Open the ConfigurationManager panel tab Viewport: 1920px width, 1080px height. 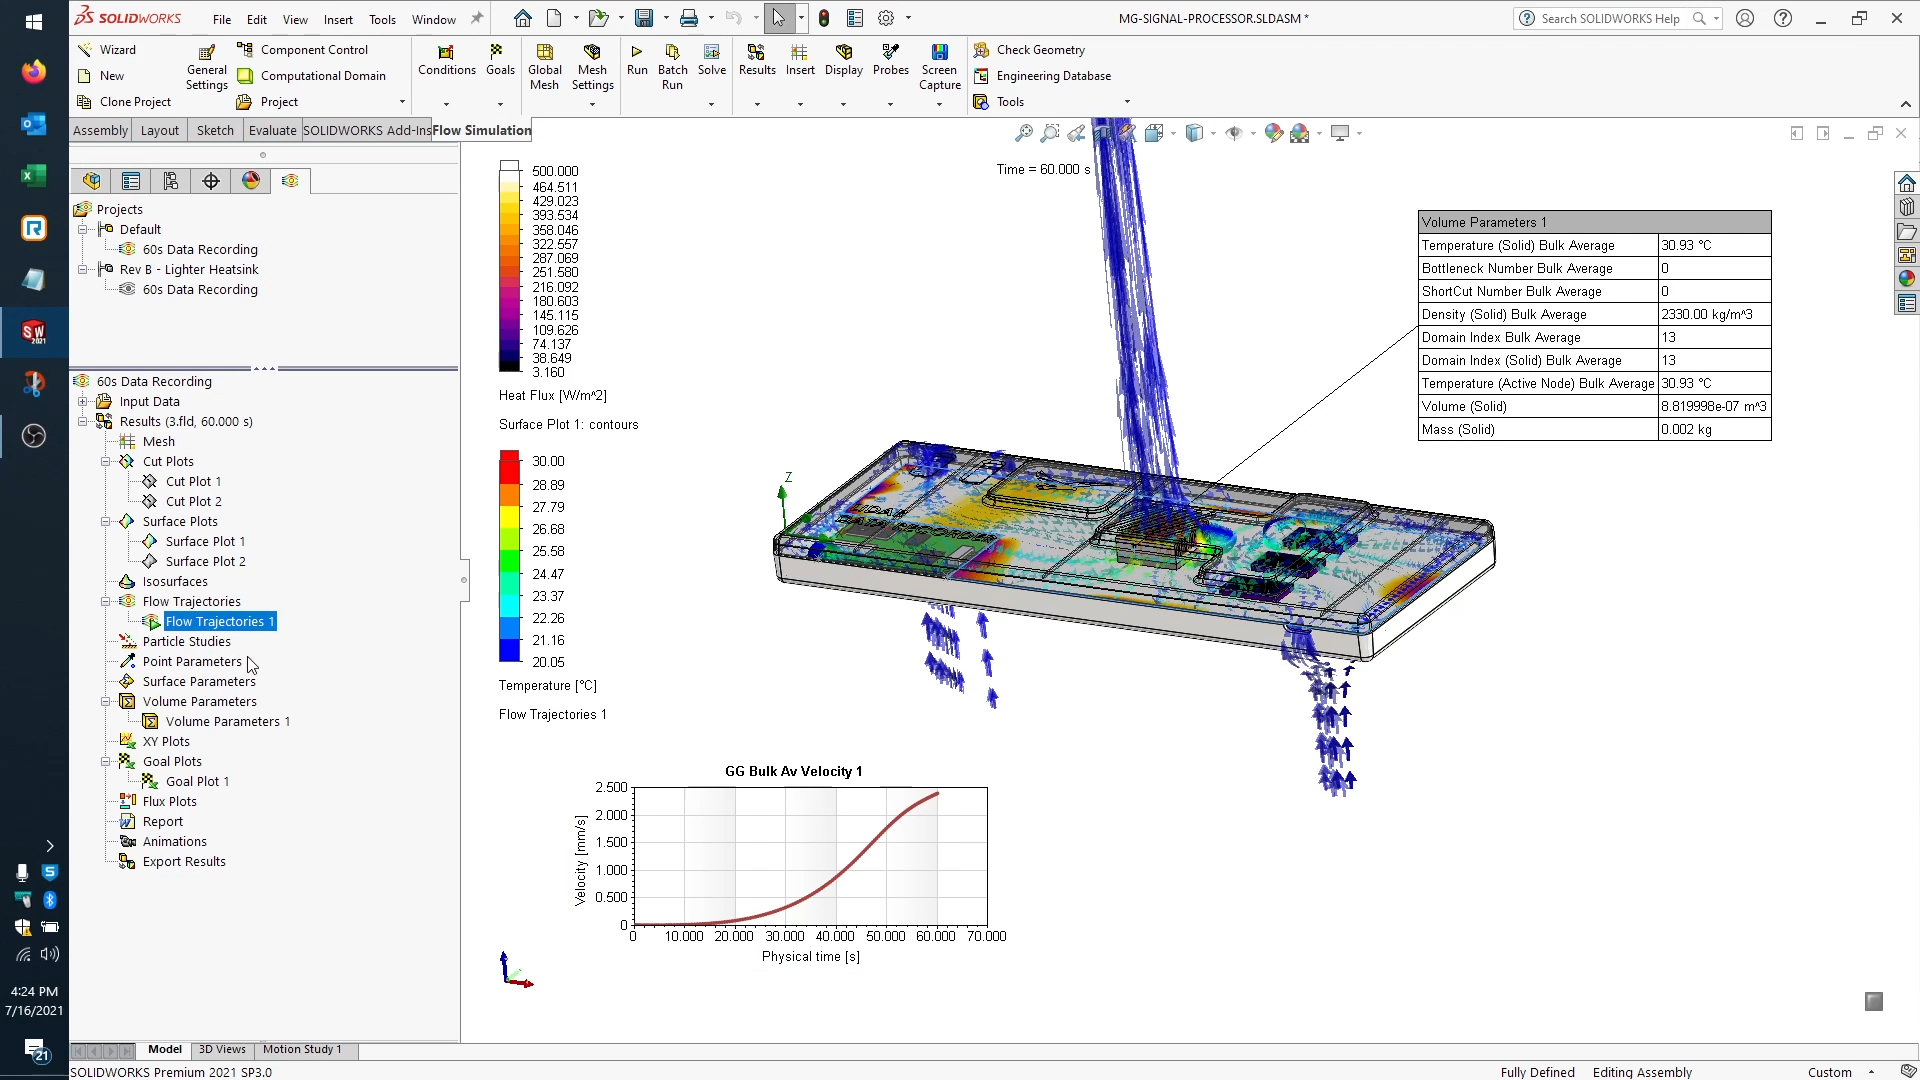point(171,180)
